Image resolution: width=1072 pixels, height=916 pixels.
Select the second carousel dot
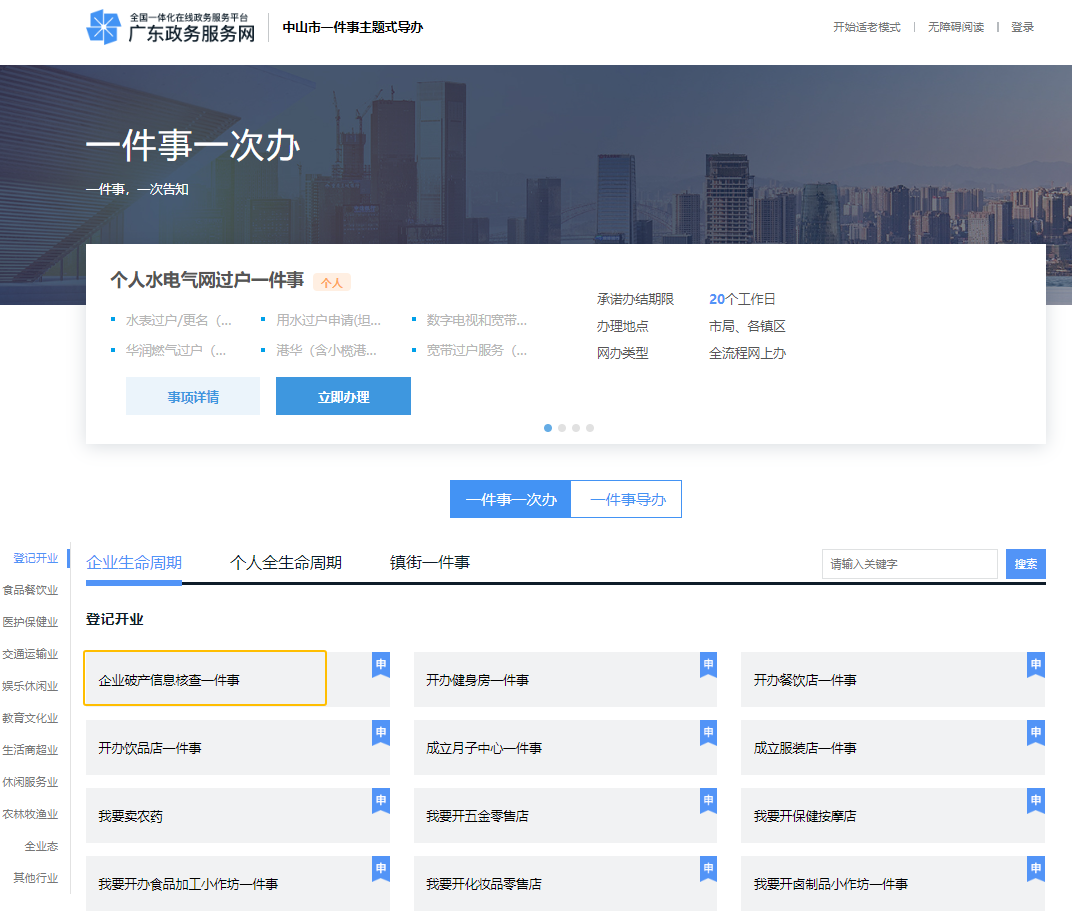pos(562,427)
